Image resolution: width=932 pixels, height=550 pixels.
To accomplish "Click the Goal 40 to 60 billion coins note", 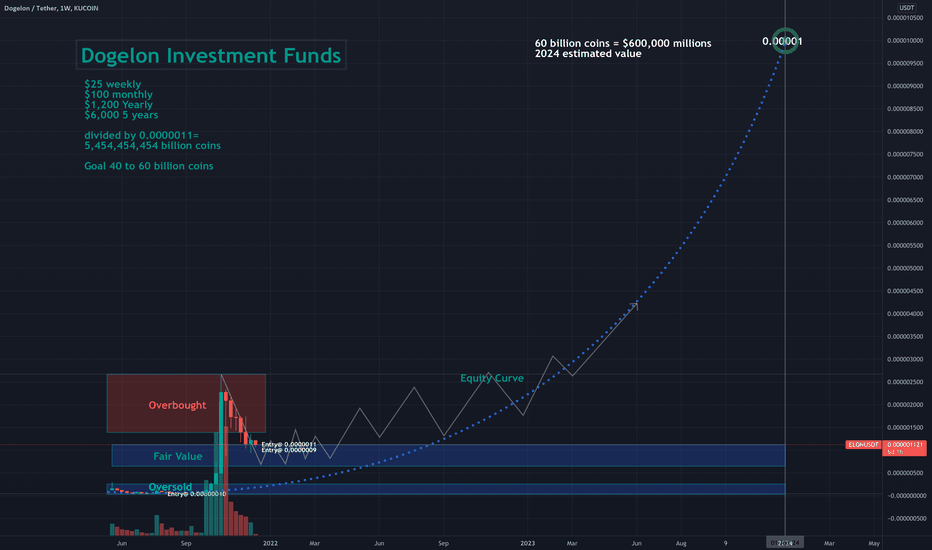I will click(149, 166).
